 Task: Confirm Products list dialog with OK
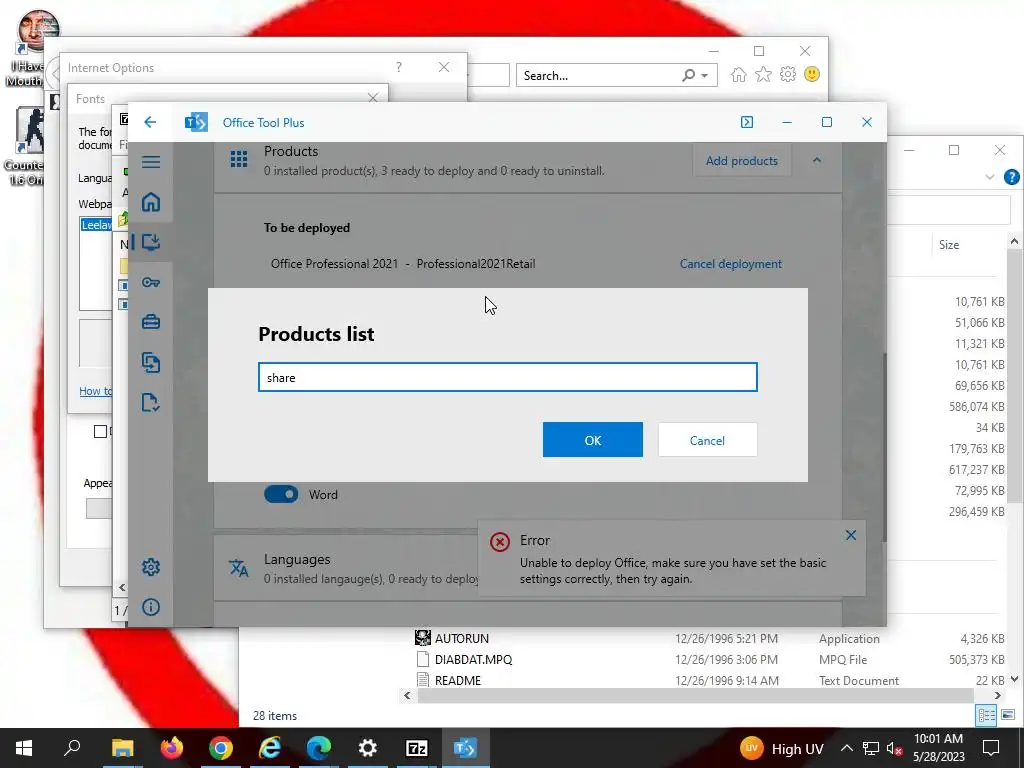[x=592, y=440]
